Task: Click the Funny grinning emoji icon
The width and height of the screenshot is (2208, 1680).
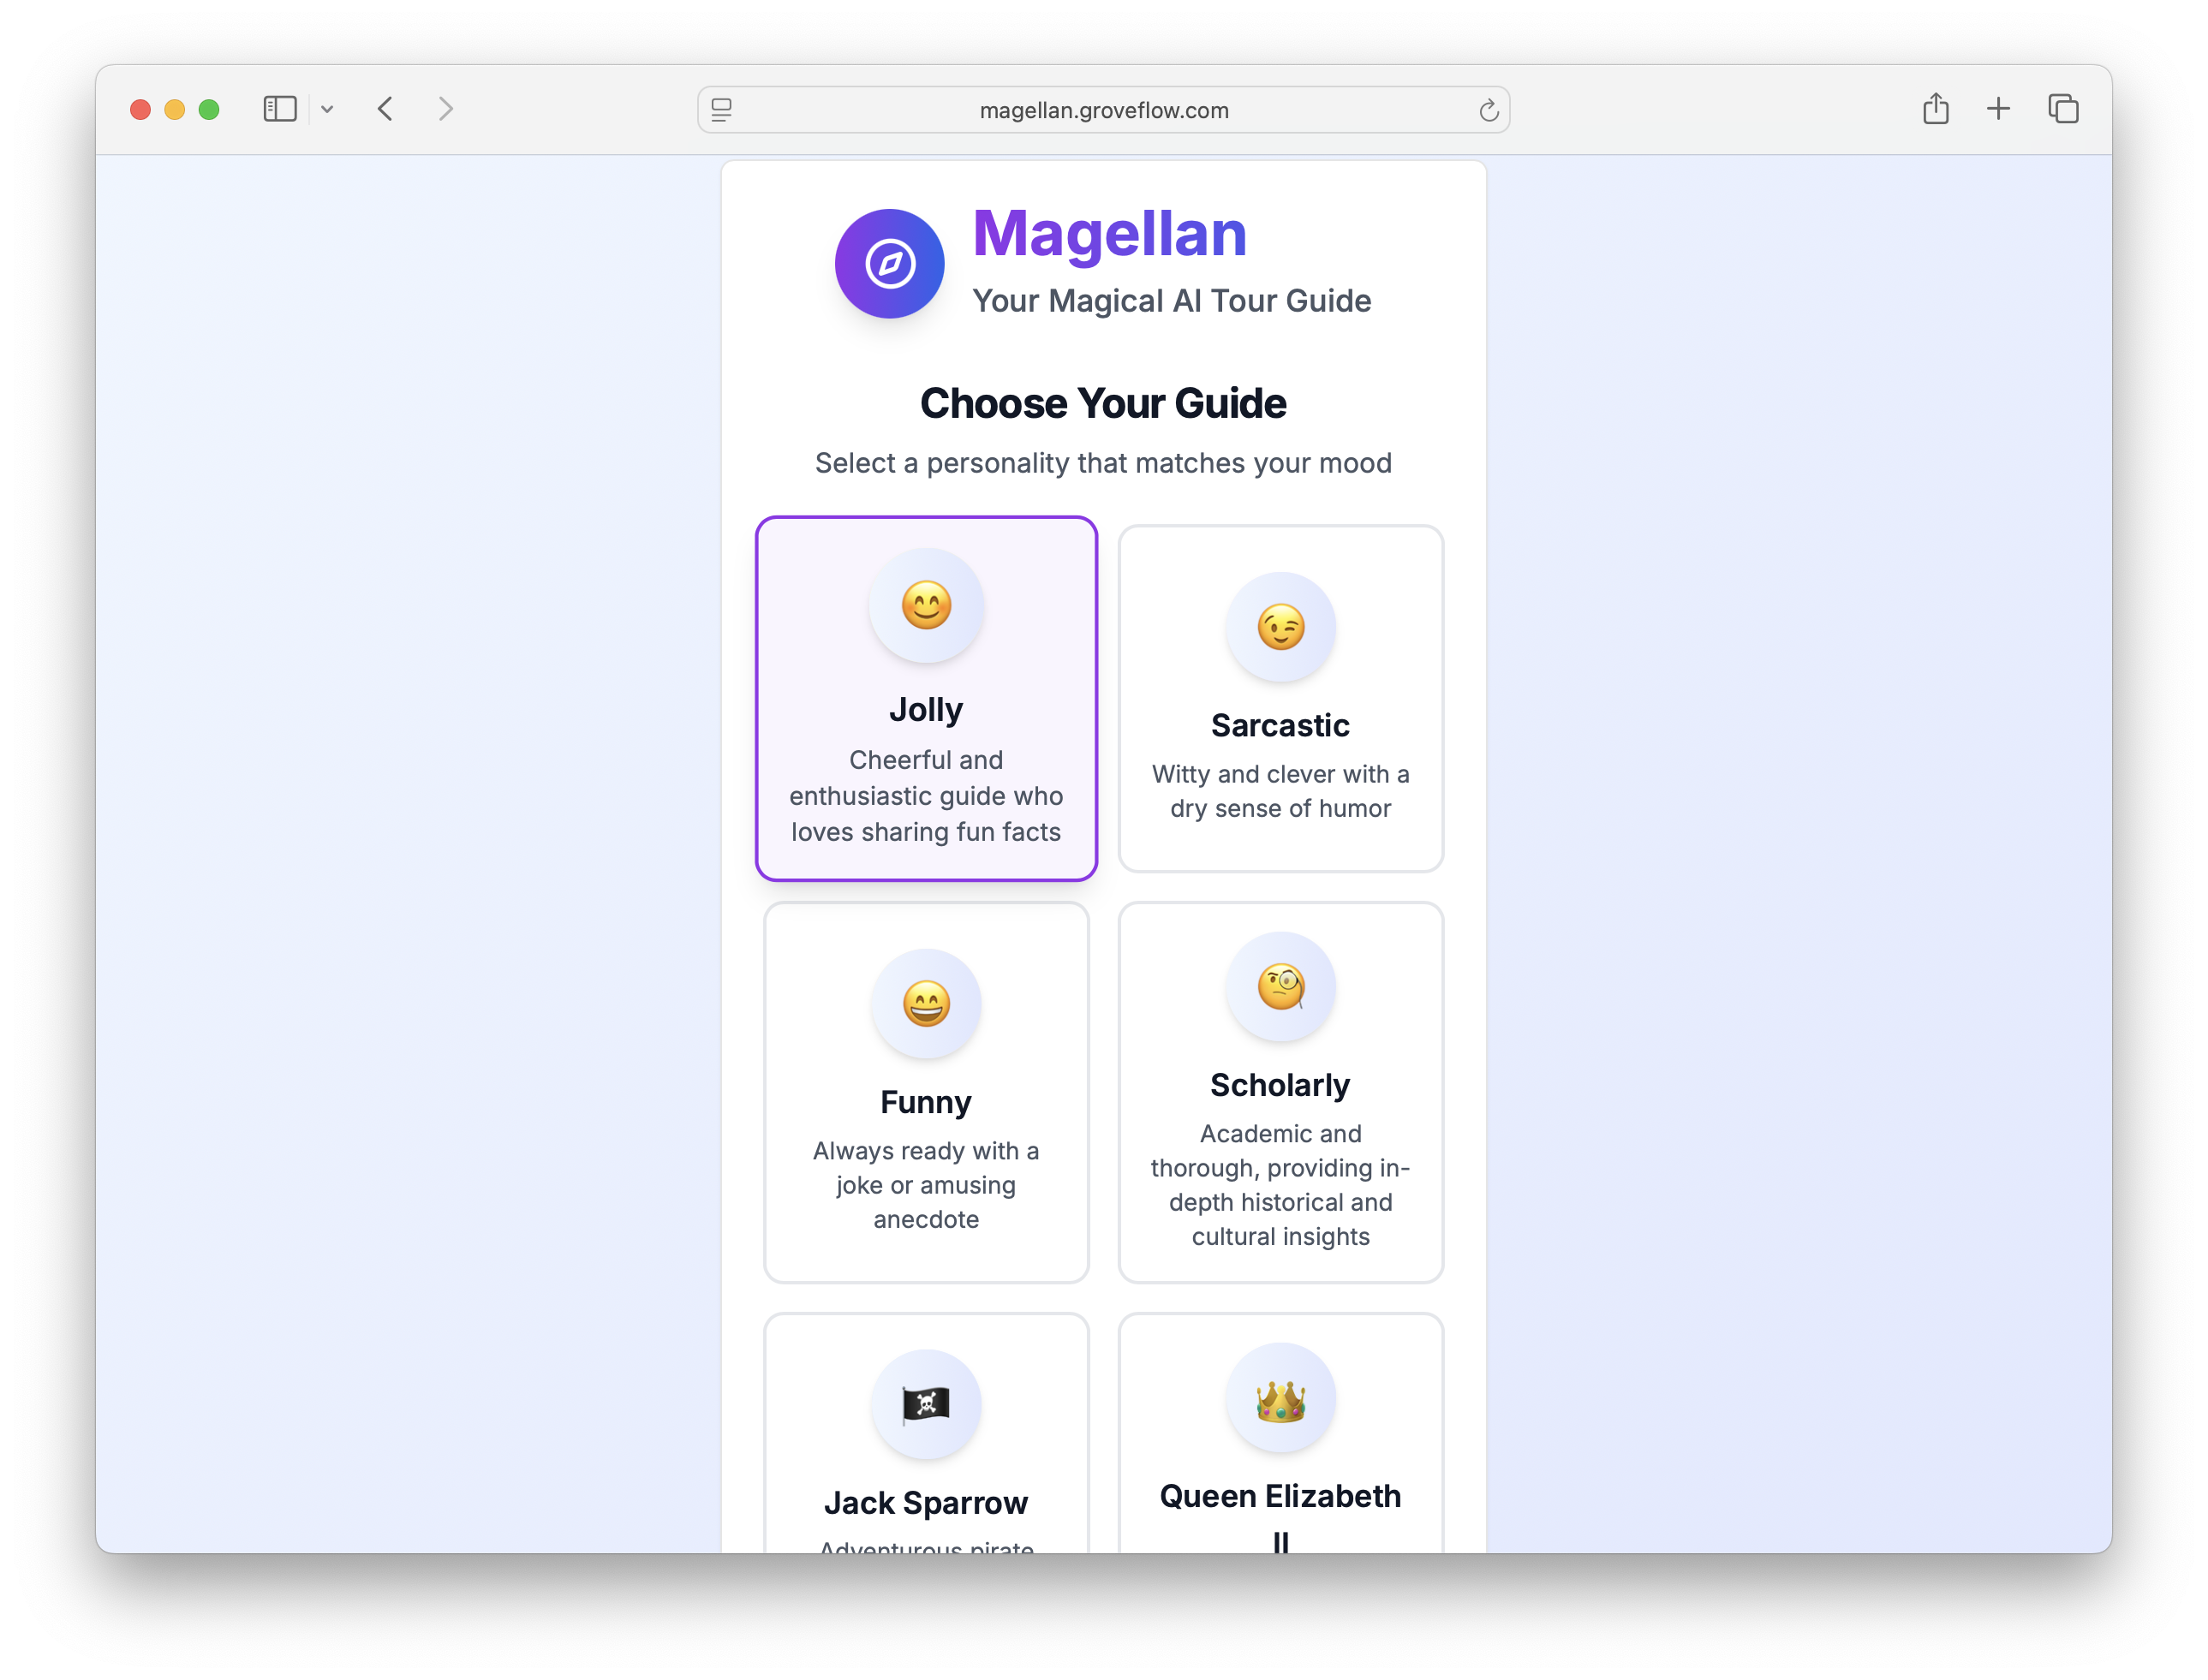Action: coord(926,1004)
